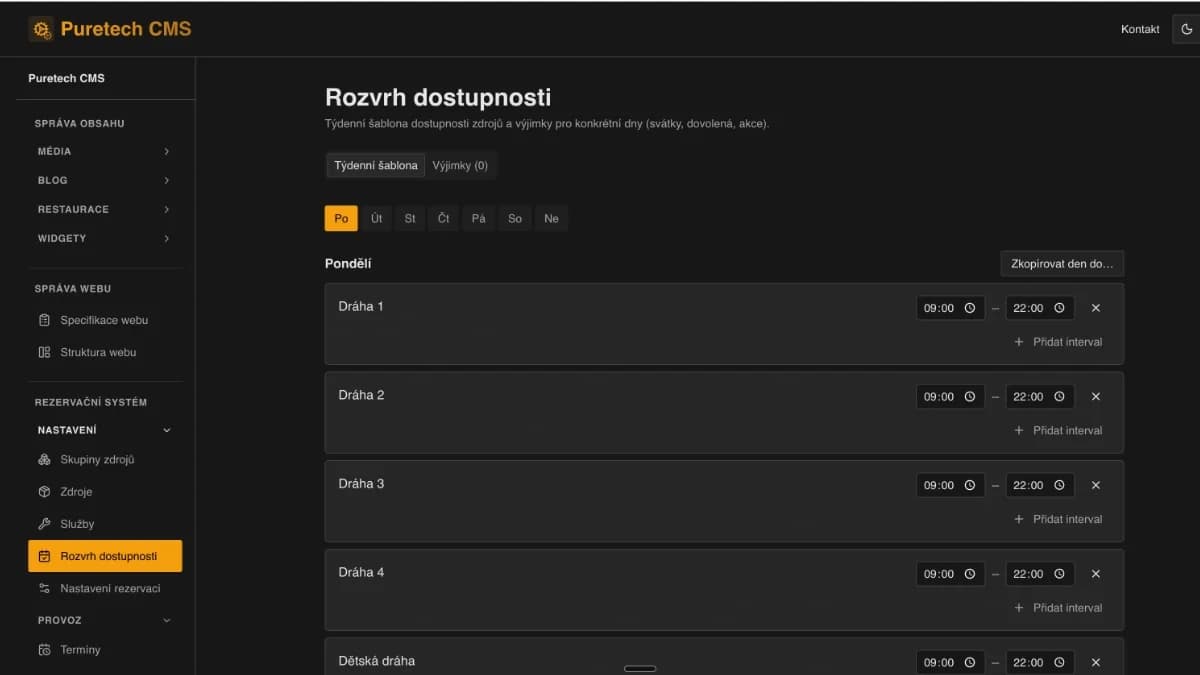1200x675 pixels.
Task: Open the Kontakt link
Action: click(x=1140, y=29)
